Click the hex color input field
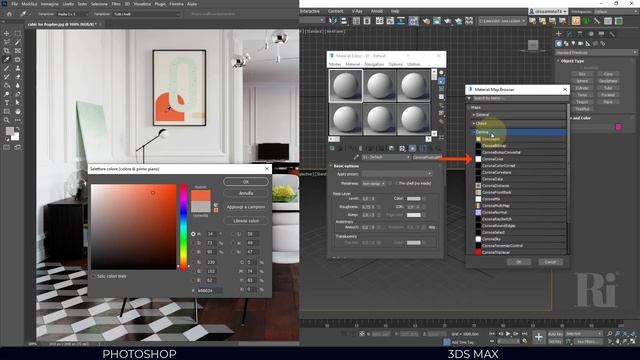The width and height of the screenshot is (640, 360). (210, 290)
